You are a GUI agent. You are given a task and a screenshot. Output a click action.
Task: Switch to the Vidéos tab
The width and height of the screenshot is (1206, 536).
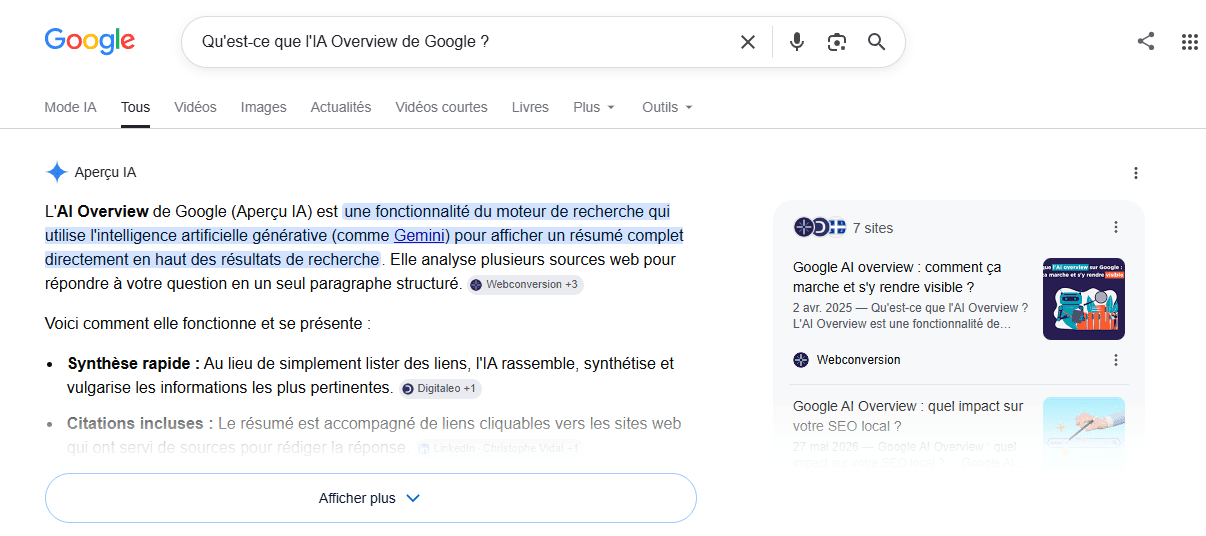click(195, 107)
